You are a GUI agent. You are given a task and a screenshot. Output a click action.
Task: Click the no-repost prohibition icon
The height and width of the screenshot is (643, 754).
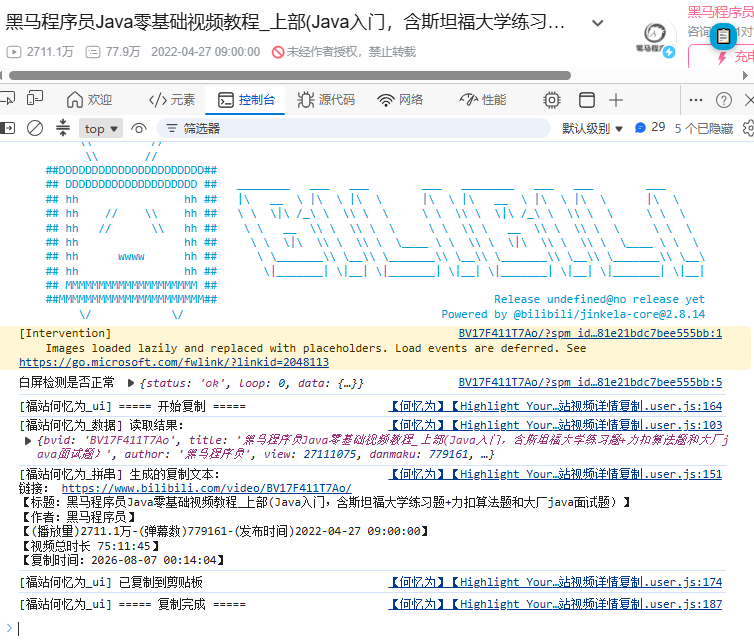[278, 51]
